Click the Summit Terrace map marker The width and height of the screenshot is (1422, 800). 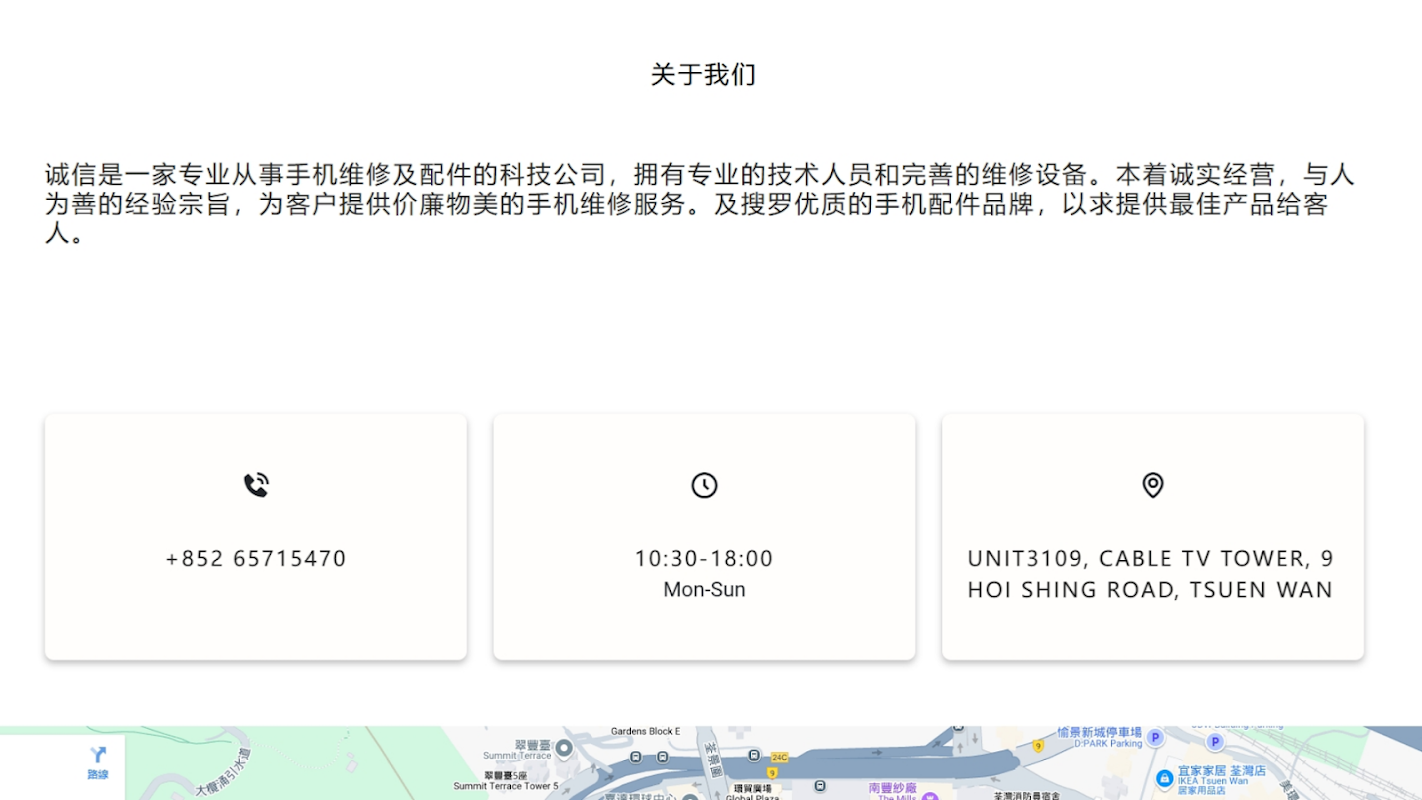[564, 748]
